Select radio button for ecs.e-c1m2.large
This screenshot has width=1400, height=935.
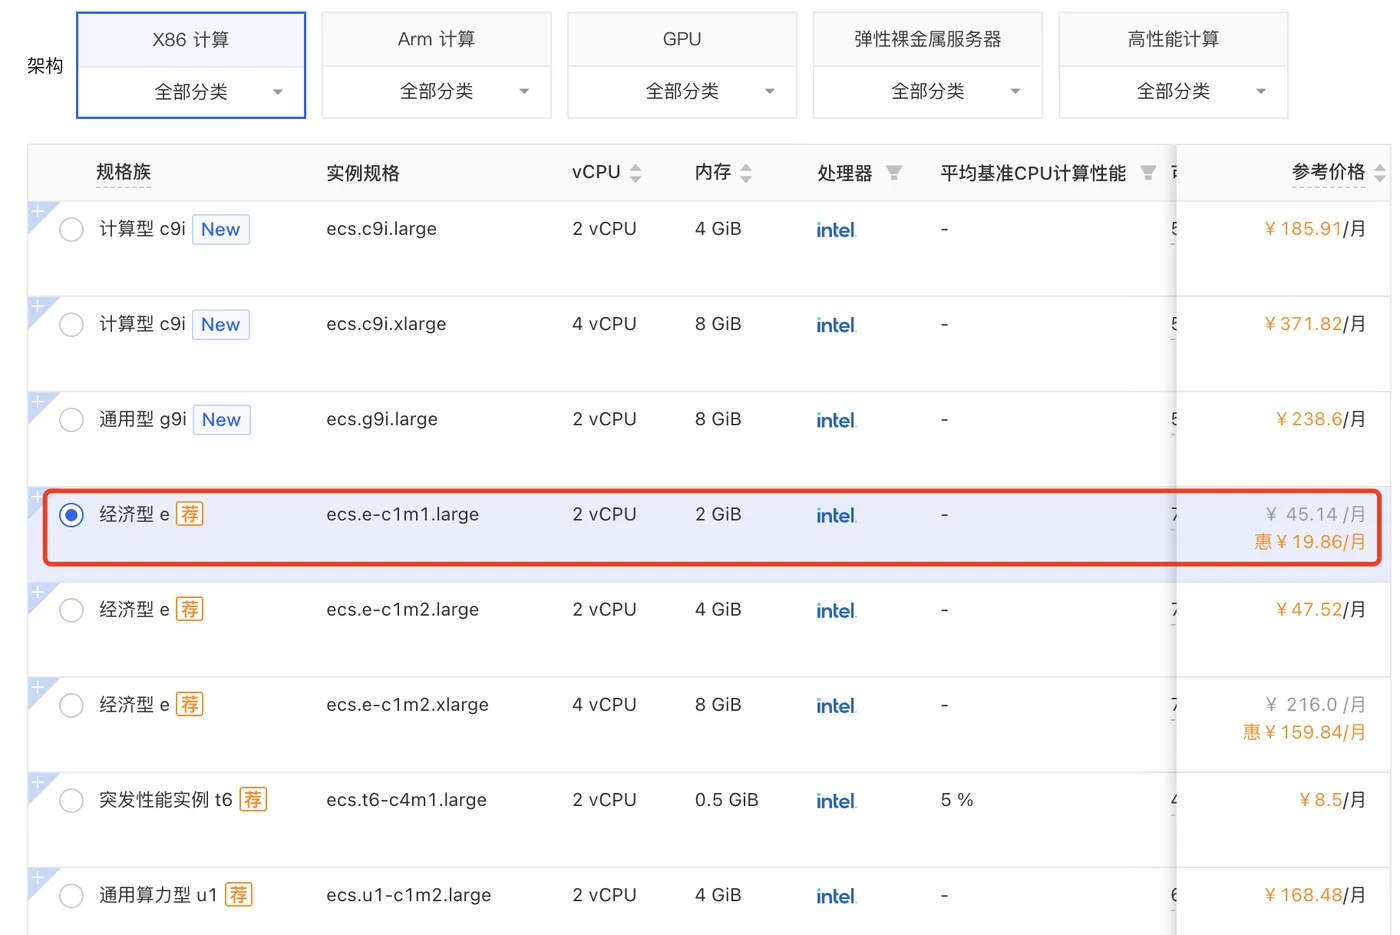(x=71, y=610)
